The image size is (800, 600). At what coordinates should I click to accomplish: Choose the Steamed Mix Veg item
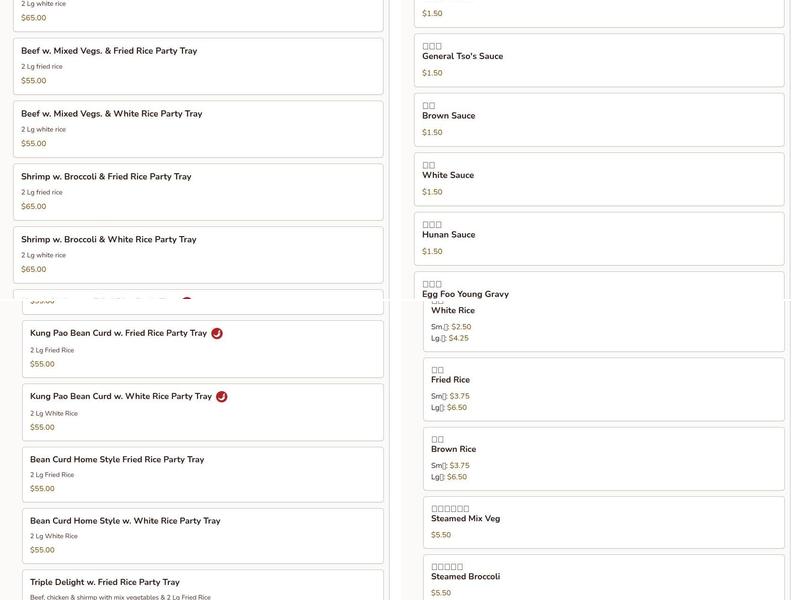[603, 522]
